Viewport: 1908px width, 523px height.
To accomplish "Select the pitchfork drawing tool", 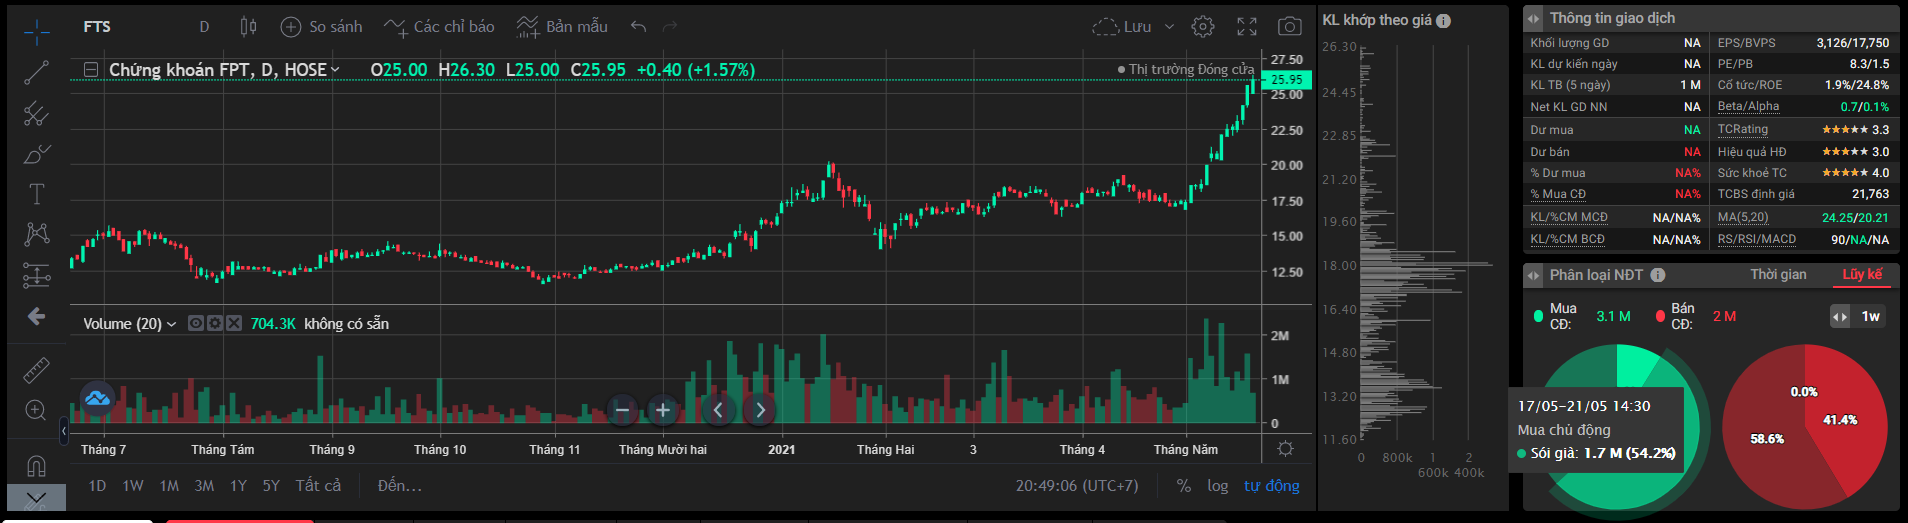I will pos(37,113).
